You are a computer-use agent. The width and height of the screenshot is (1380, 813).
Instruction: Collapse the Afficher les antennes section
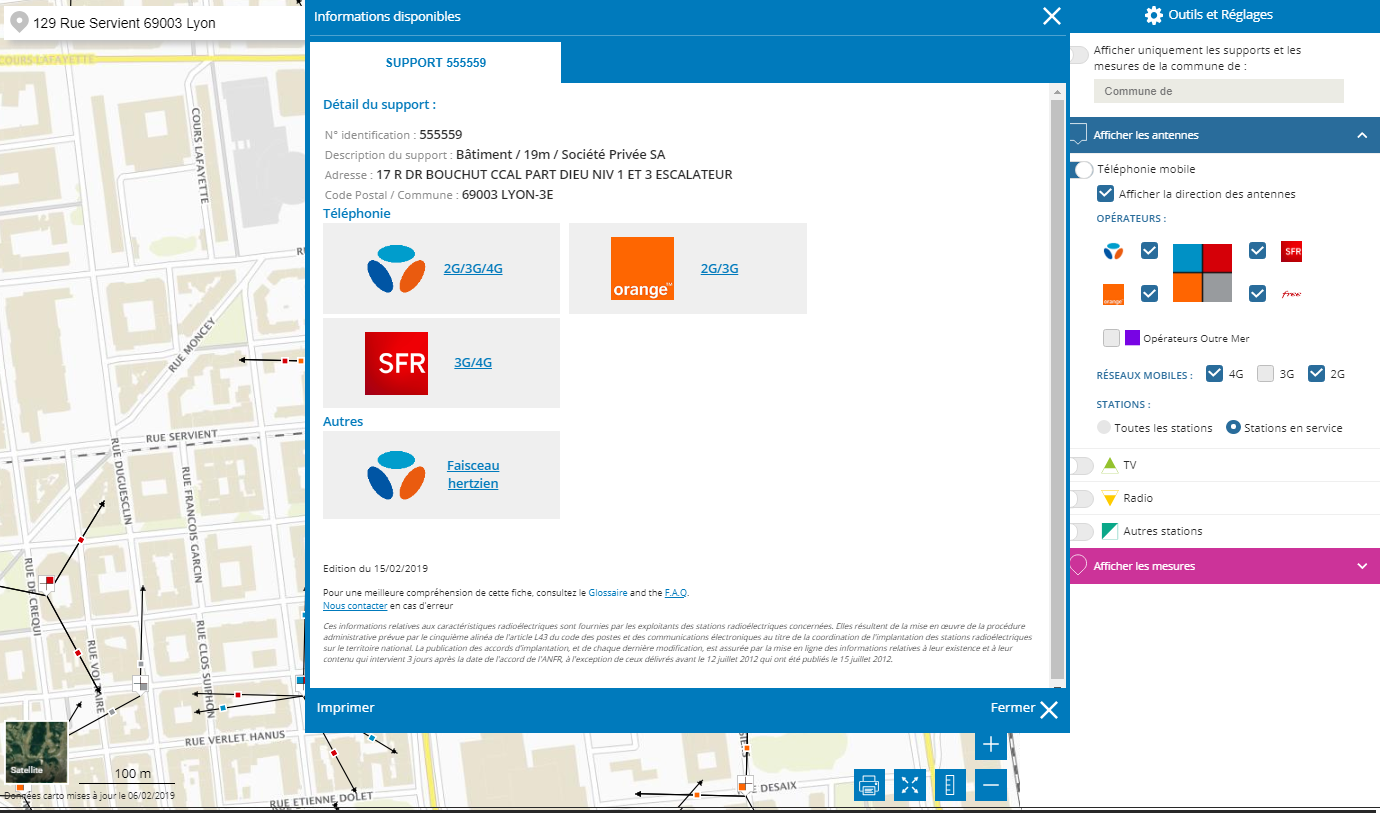[x=1362, y=135]
